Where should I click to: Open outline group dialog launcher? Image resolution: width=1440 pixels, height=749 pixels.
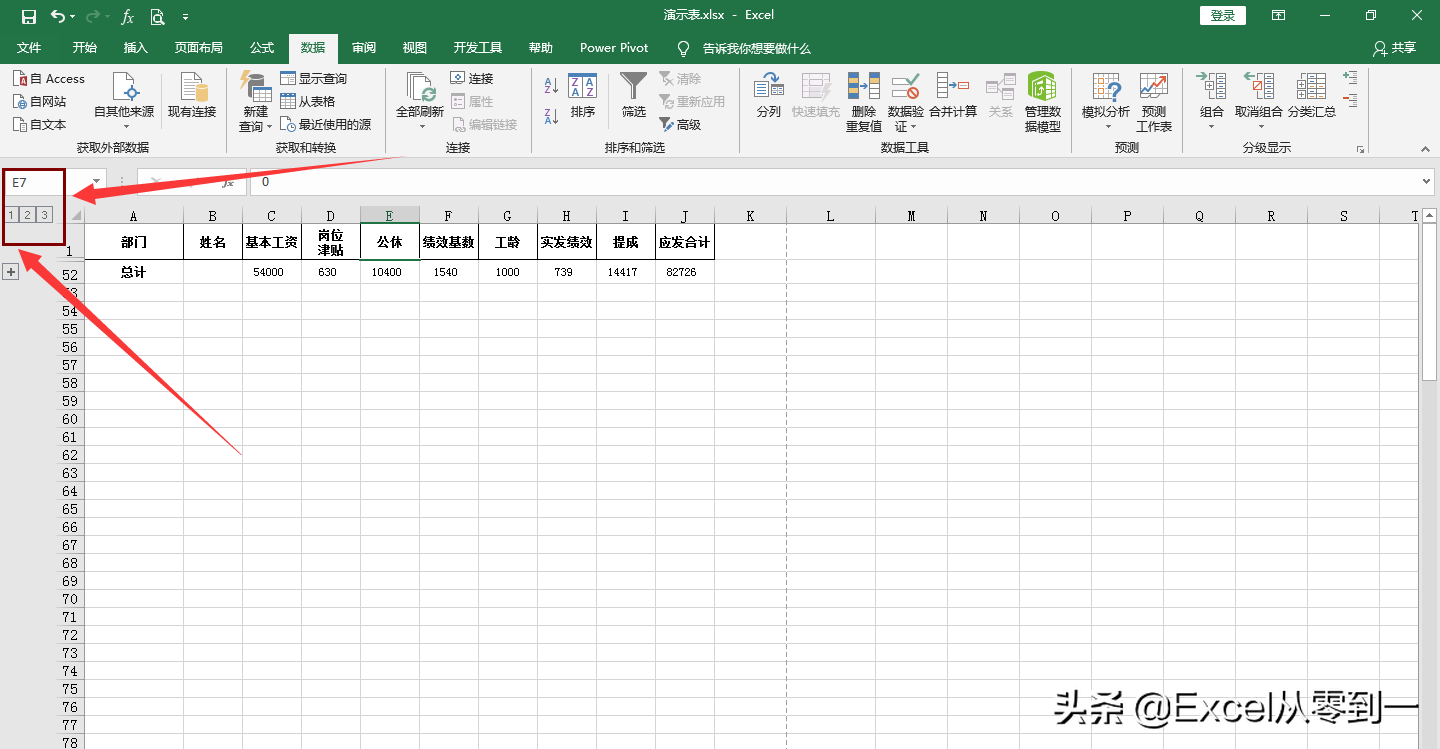1360,149
